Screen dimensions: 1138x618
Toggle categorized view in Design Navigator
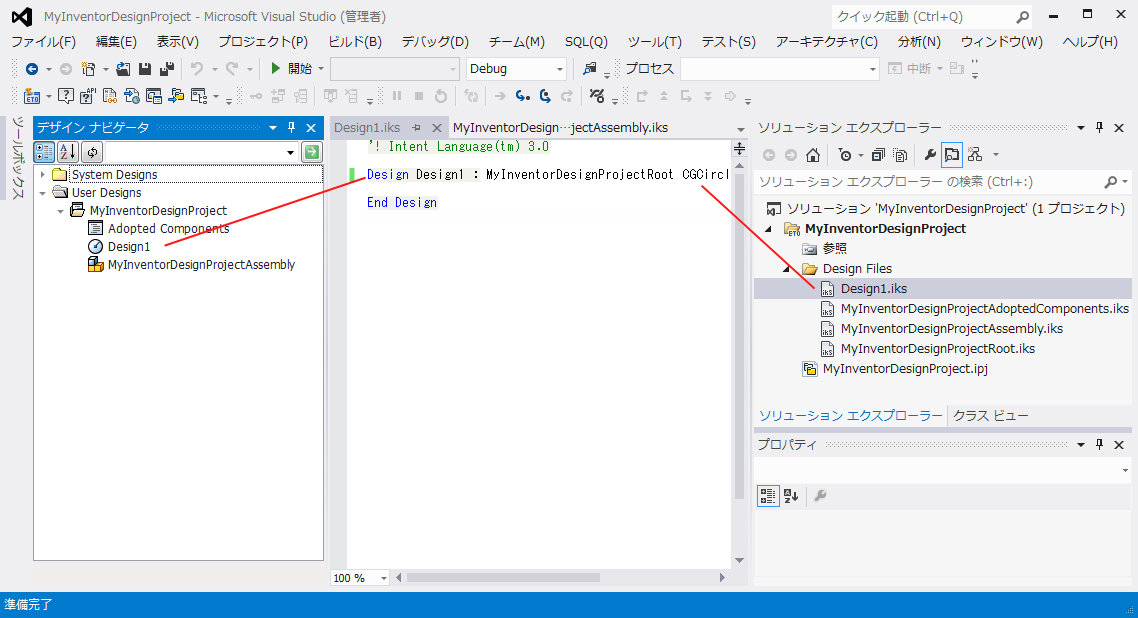[x=44, y=152]
